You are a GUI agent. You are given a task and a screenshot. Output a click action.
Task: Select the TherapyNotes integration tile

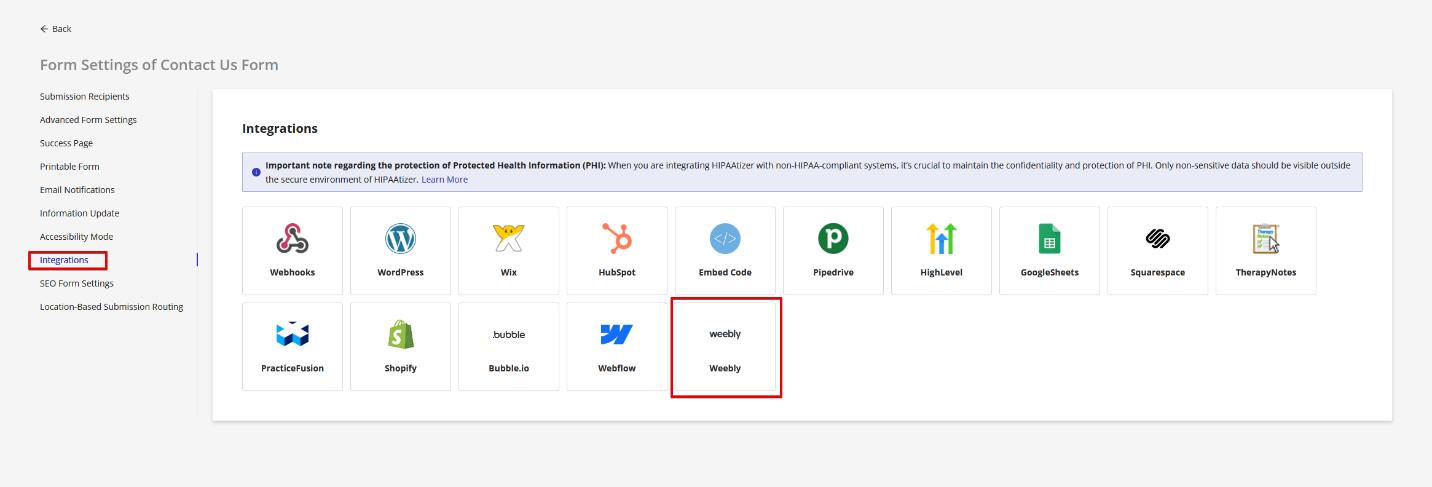(1265, 250)
